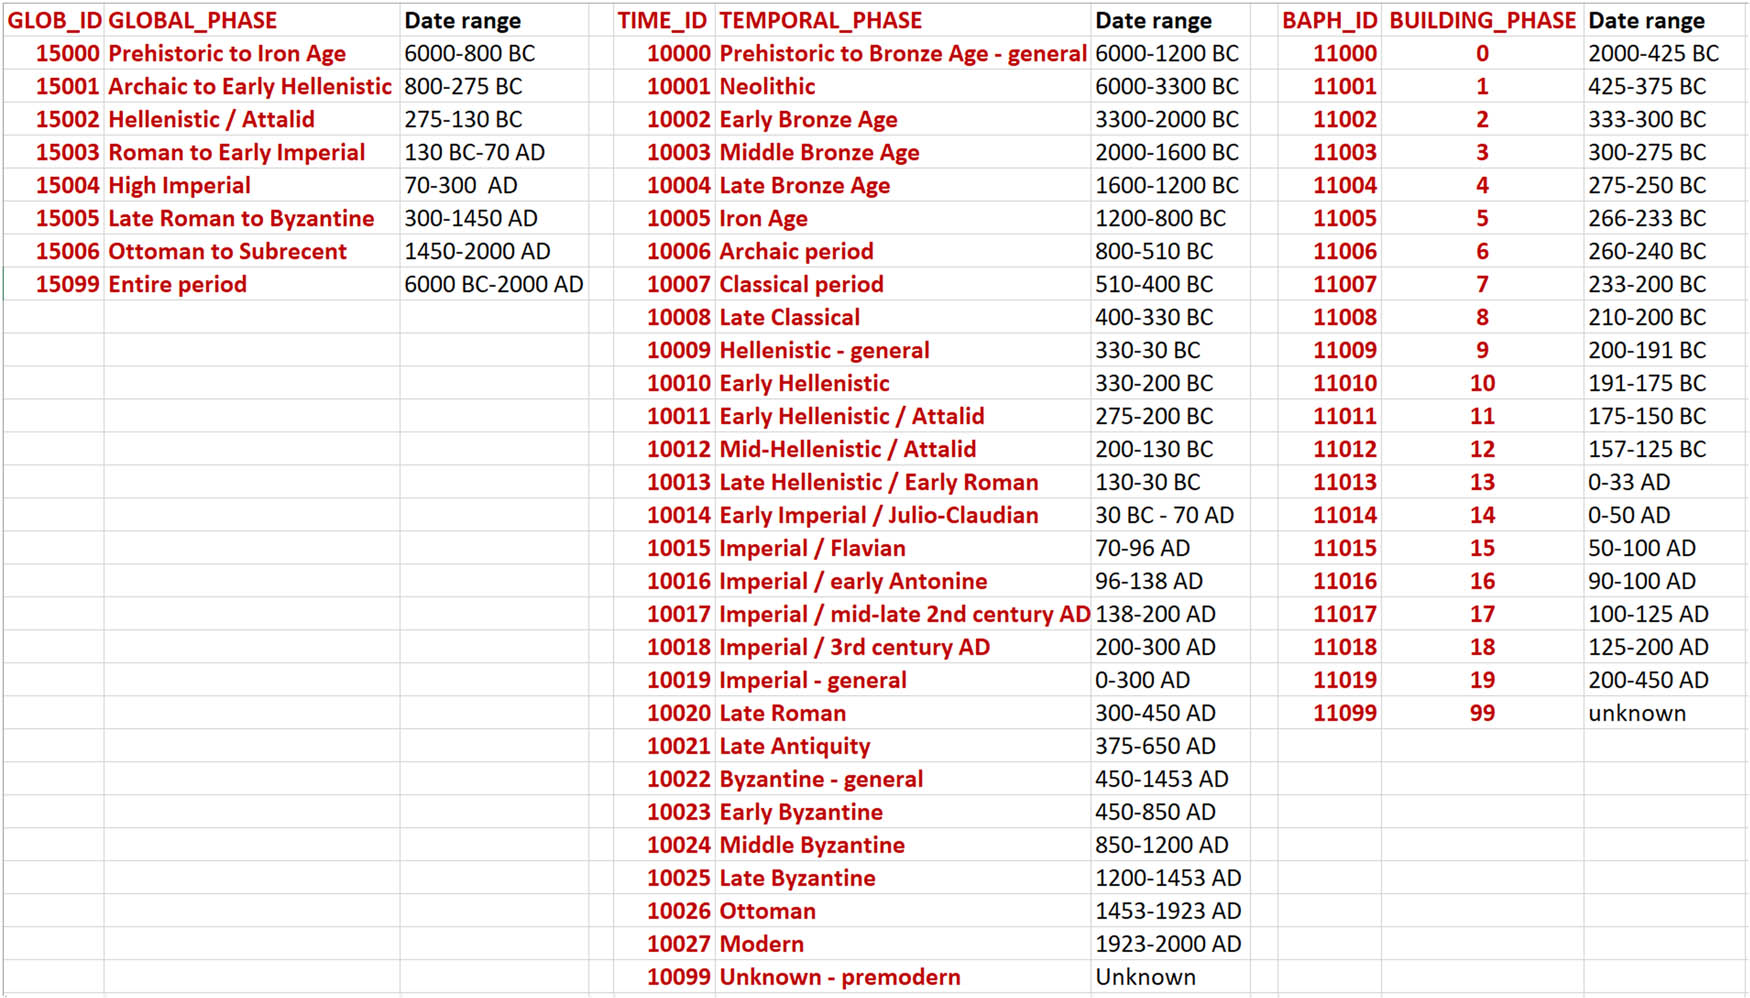Click the 'Prehistoric to Iron Age' cell
This screenshot has height=998, width=1750.
tap(226, 53)
